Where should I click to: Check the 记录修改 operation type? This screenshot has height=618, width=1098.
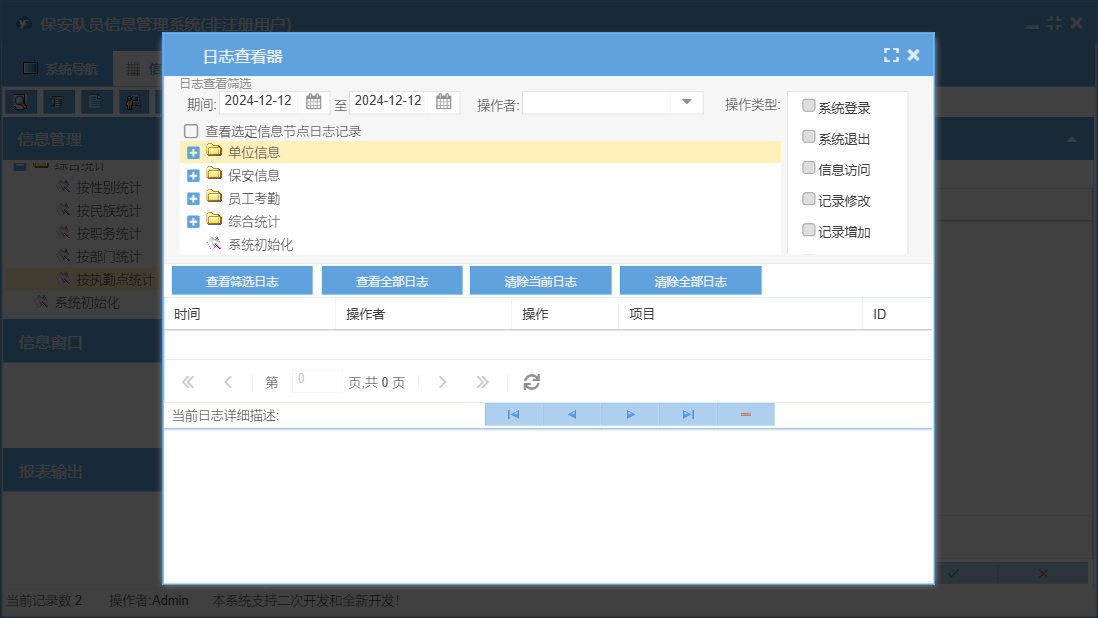point(808,199)
